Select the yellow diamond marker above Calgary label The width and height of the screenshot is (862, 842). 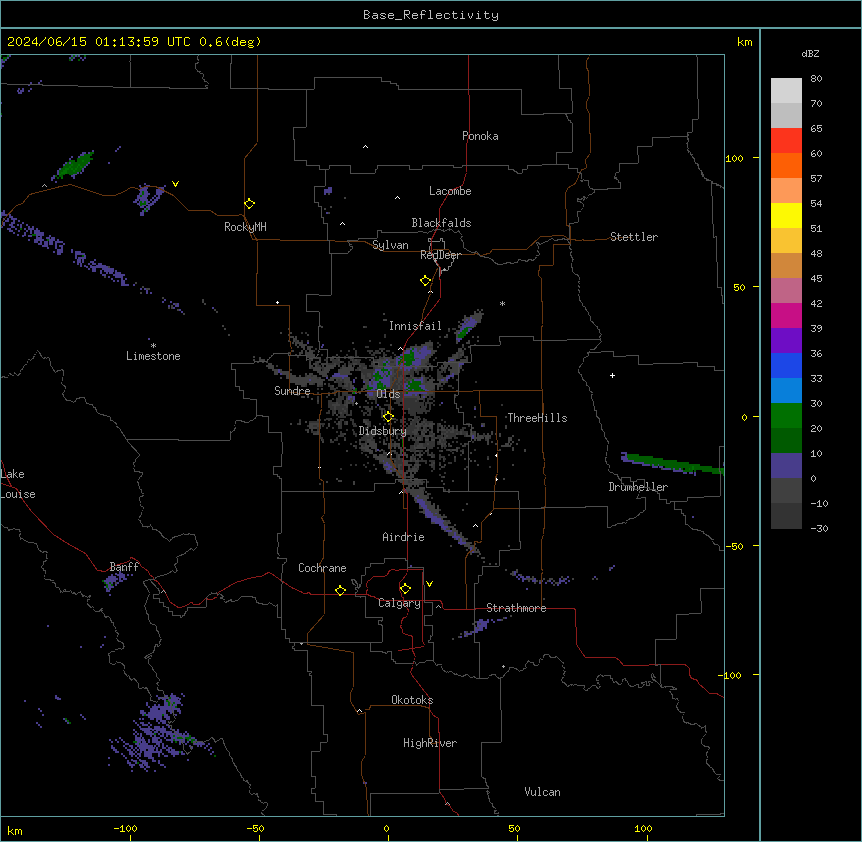(405, 589)
